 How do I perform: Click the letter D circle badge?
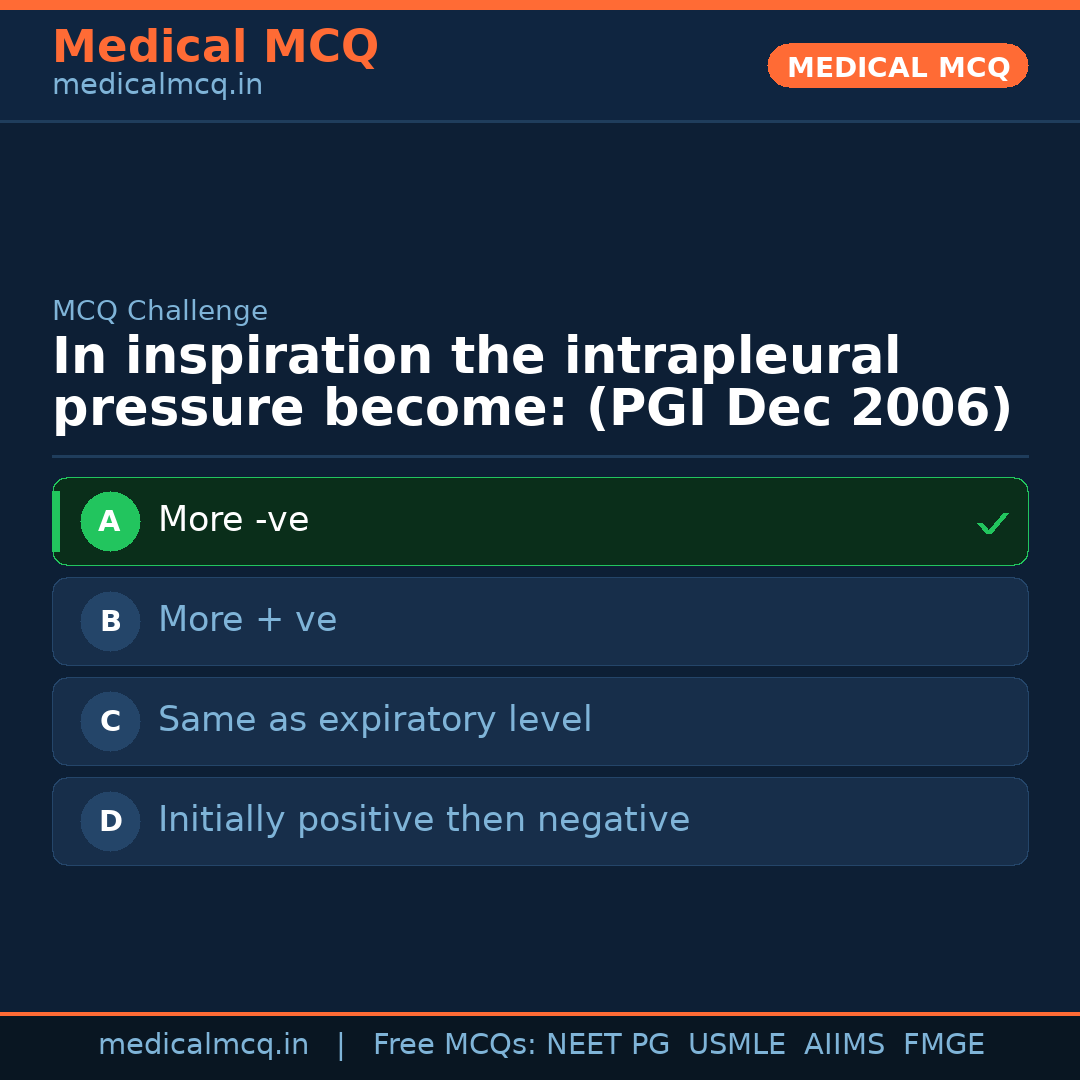pyautogui.click(x=110, y=821)
